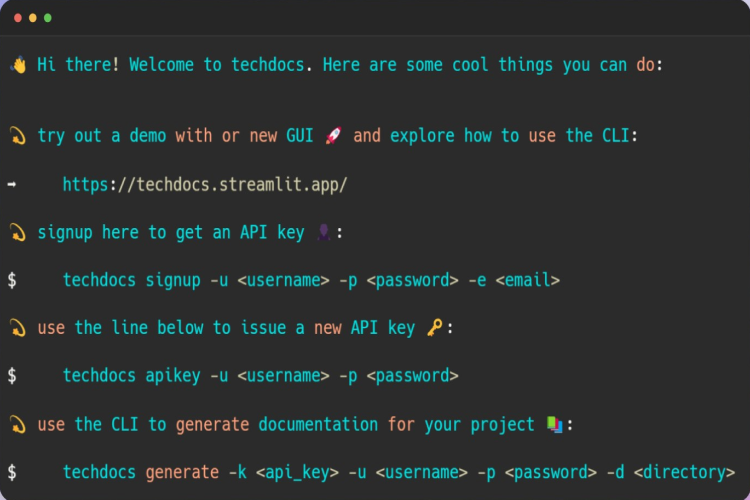Click the techdocs signup command line
This screenshot has height=500, width=750.
(311, 280)
